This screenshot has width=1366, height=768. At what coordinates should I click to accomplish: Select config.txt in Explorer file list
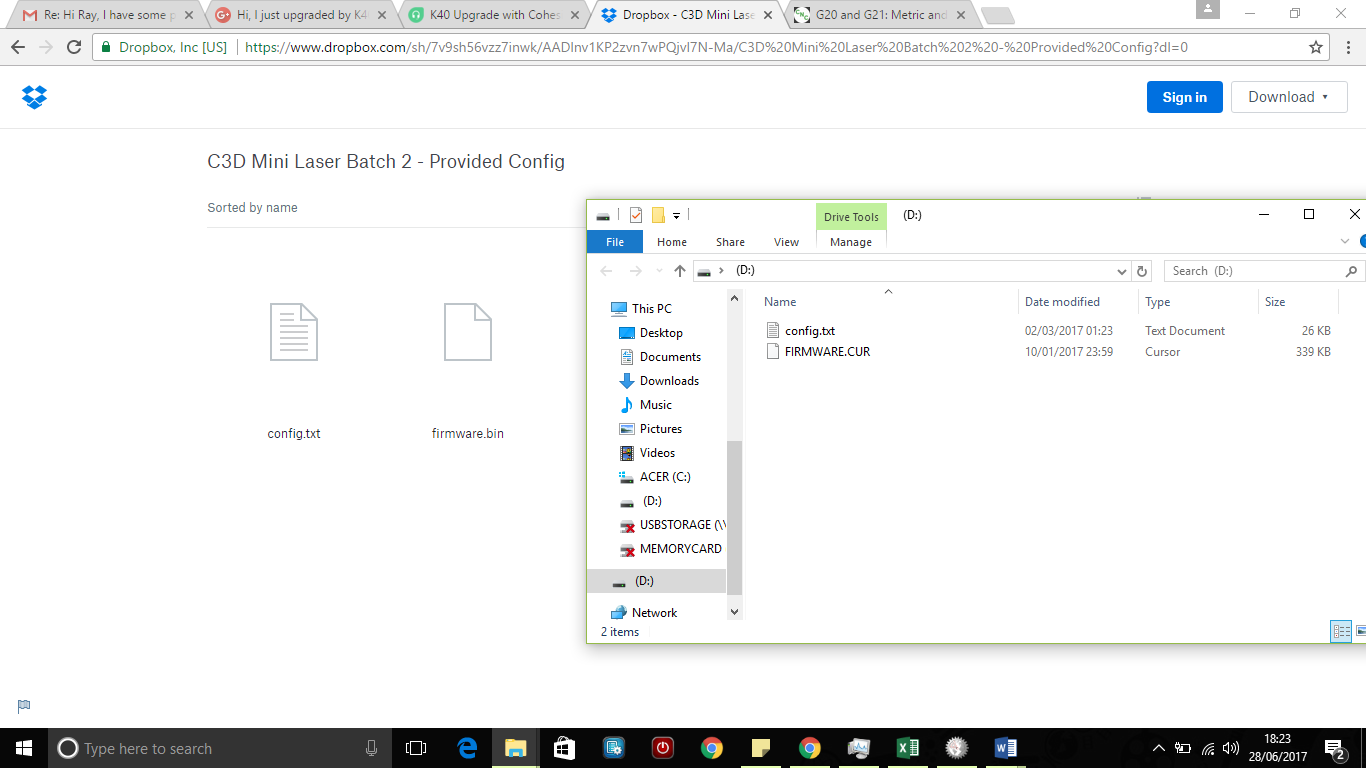tap(810, 331)
